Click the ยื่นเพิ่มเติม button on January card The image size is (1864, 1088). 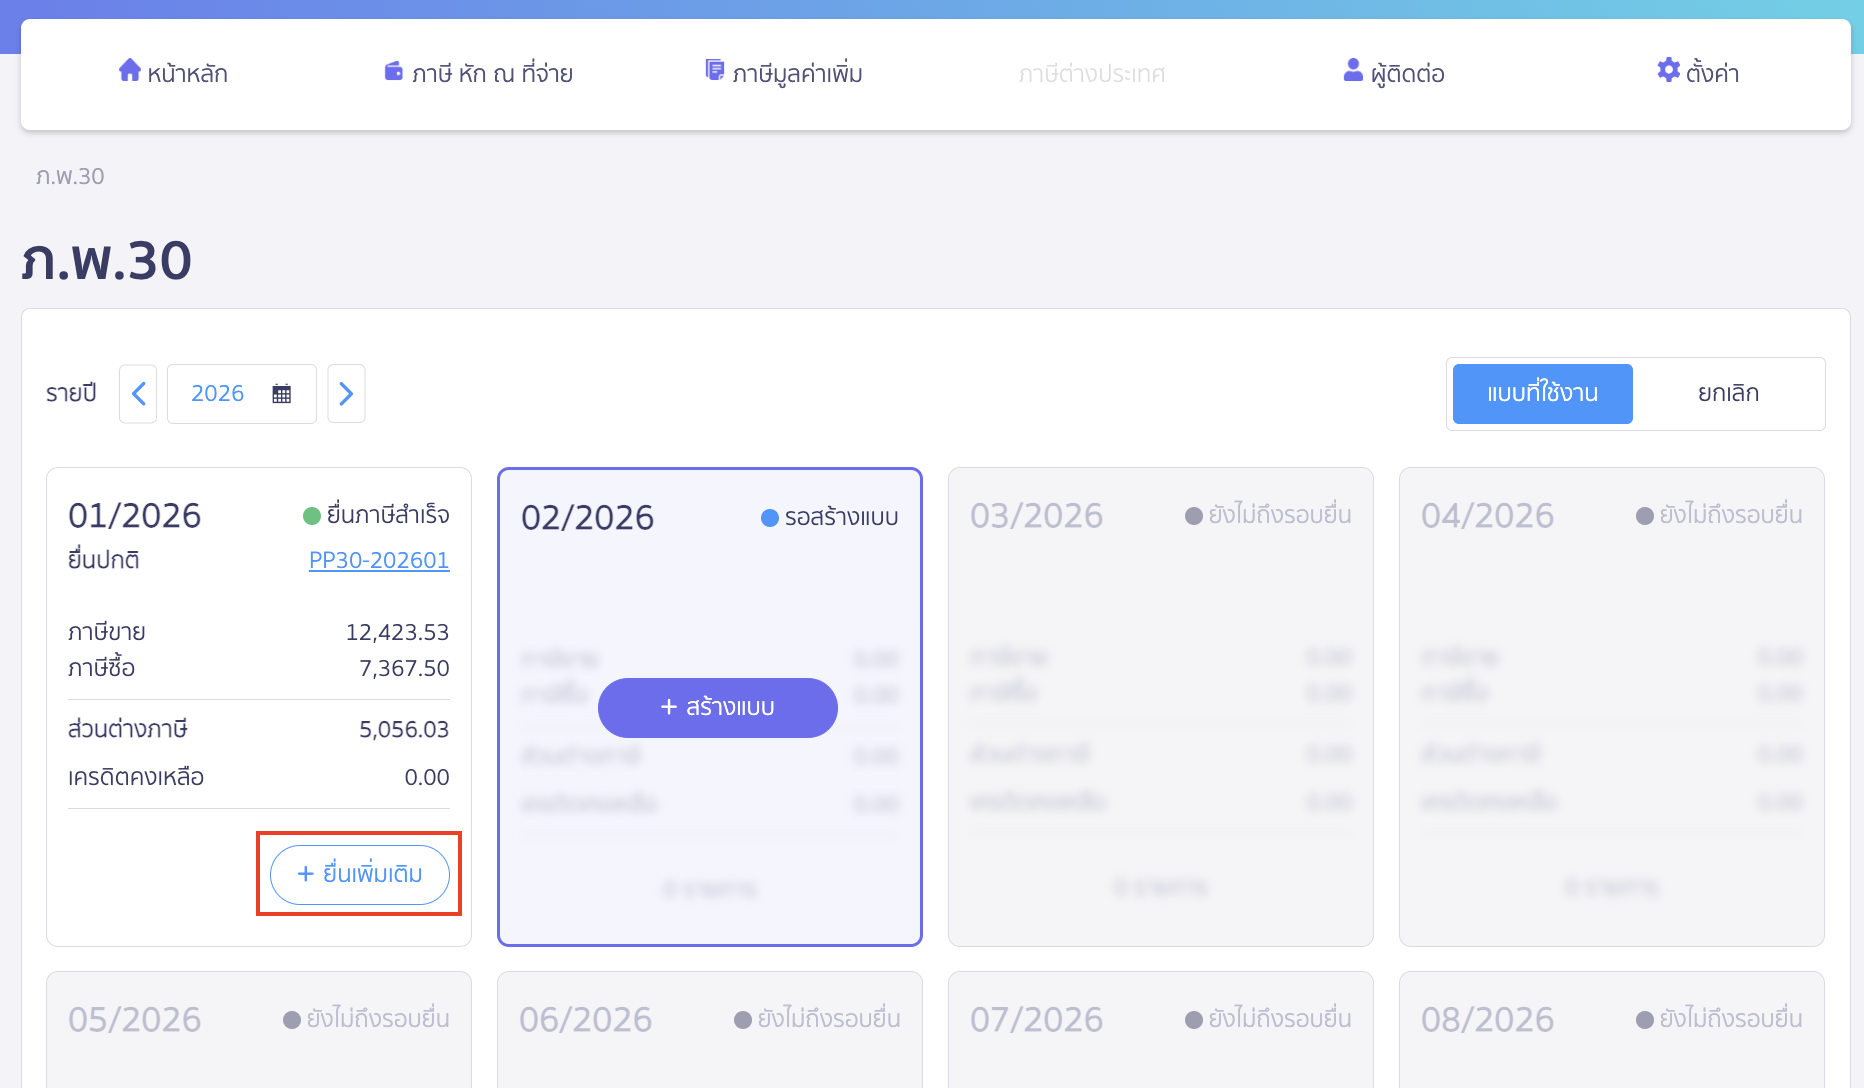pos(358,874)
